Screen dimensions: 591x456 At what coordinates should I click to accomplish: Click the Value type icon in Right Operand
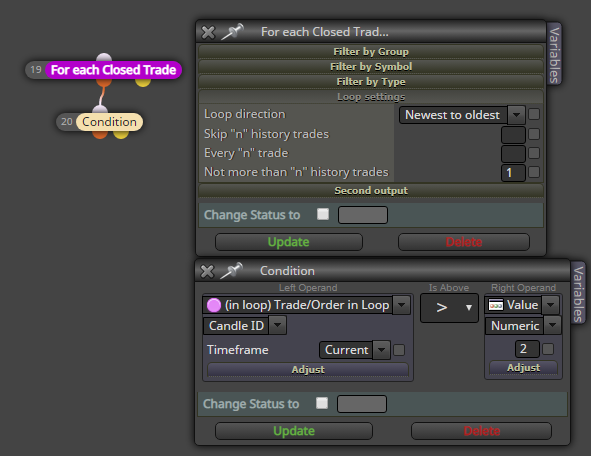click(x=496, y=305)
